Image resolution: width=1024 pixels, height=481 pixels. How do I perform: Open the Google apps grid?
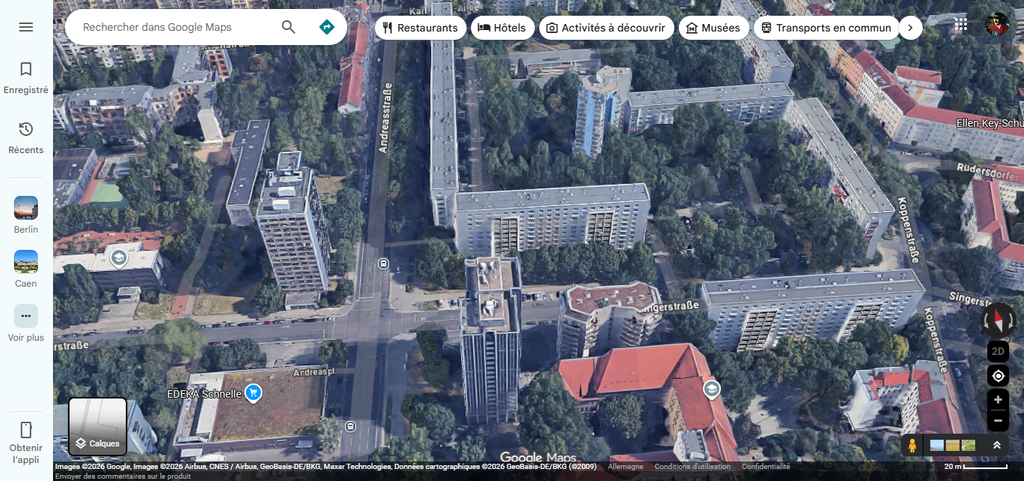point(960,25)
